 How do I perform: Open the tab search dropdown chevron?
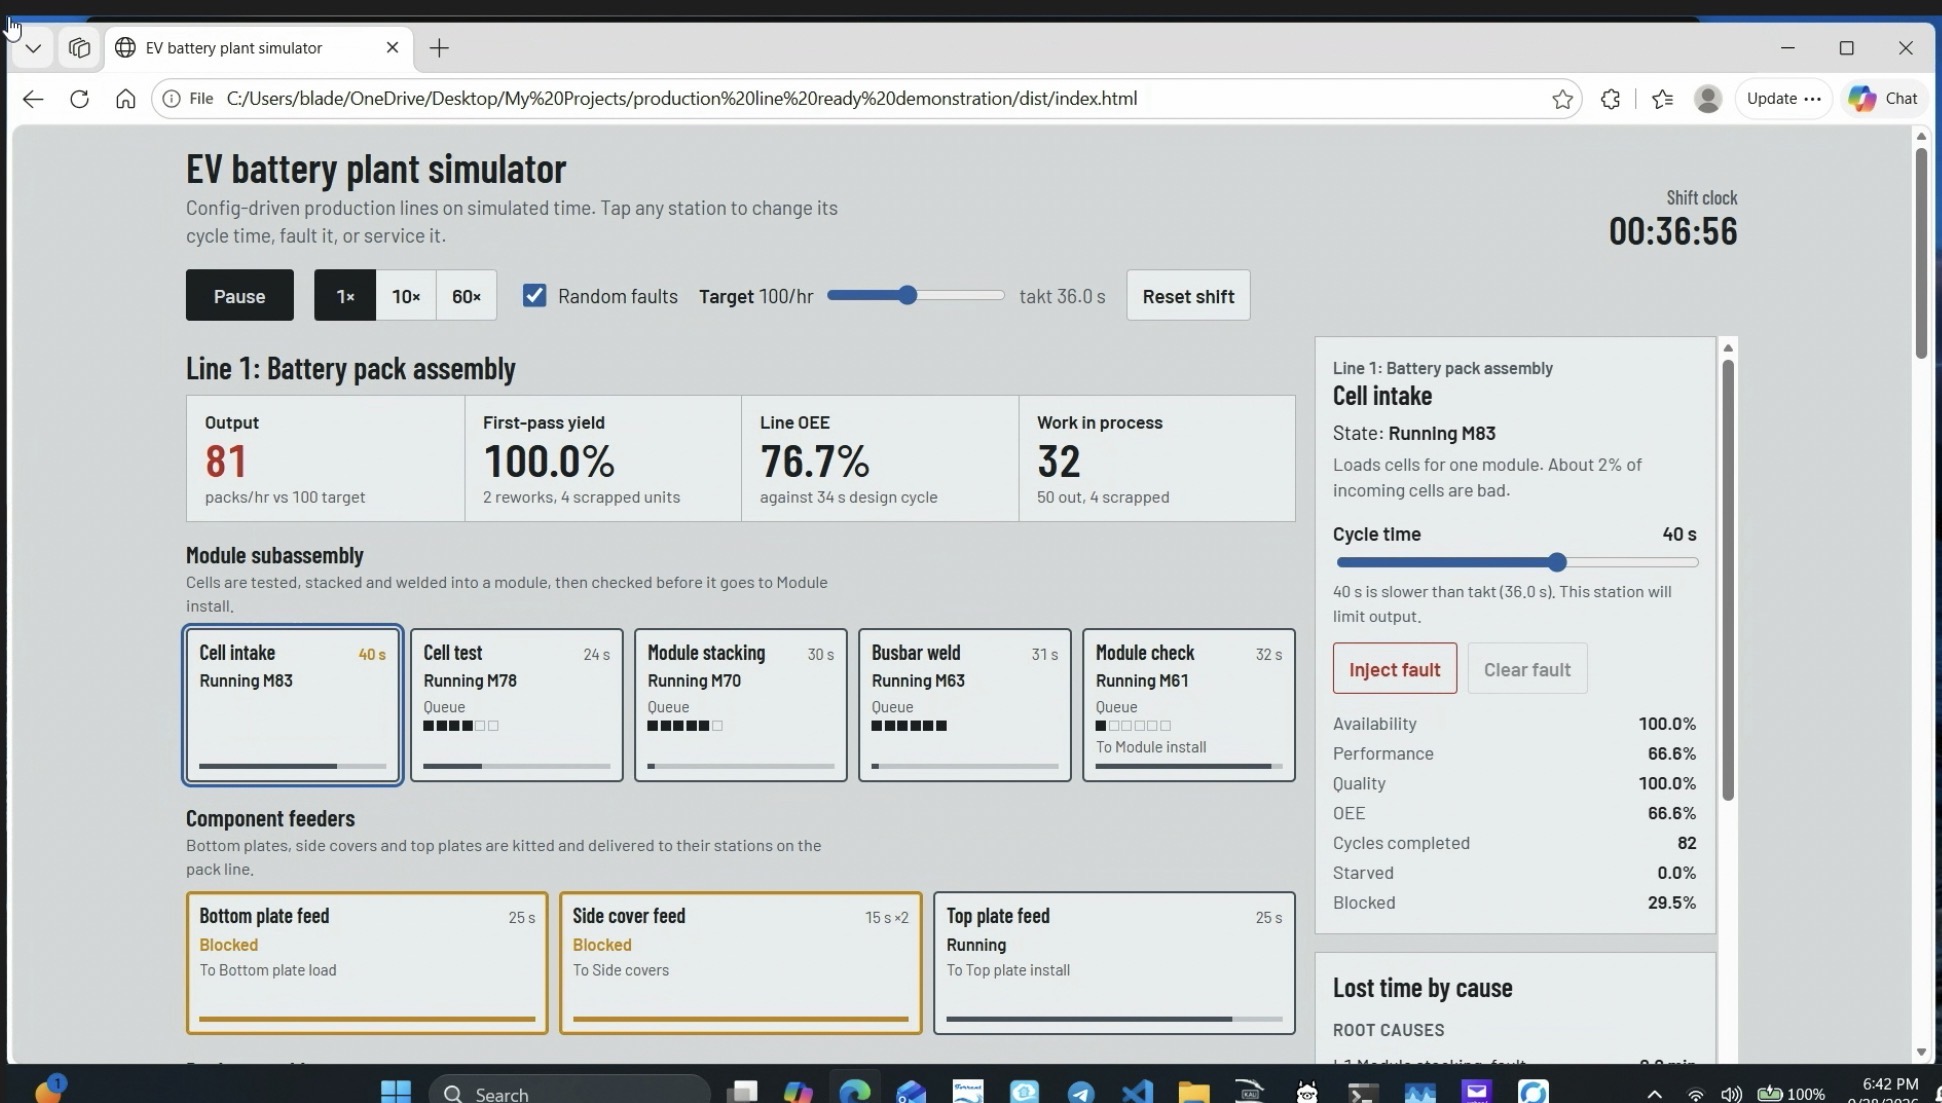click(x=33, y=48)
